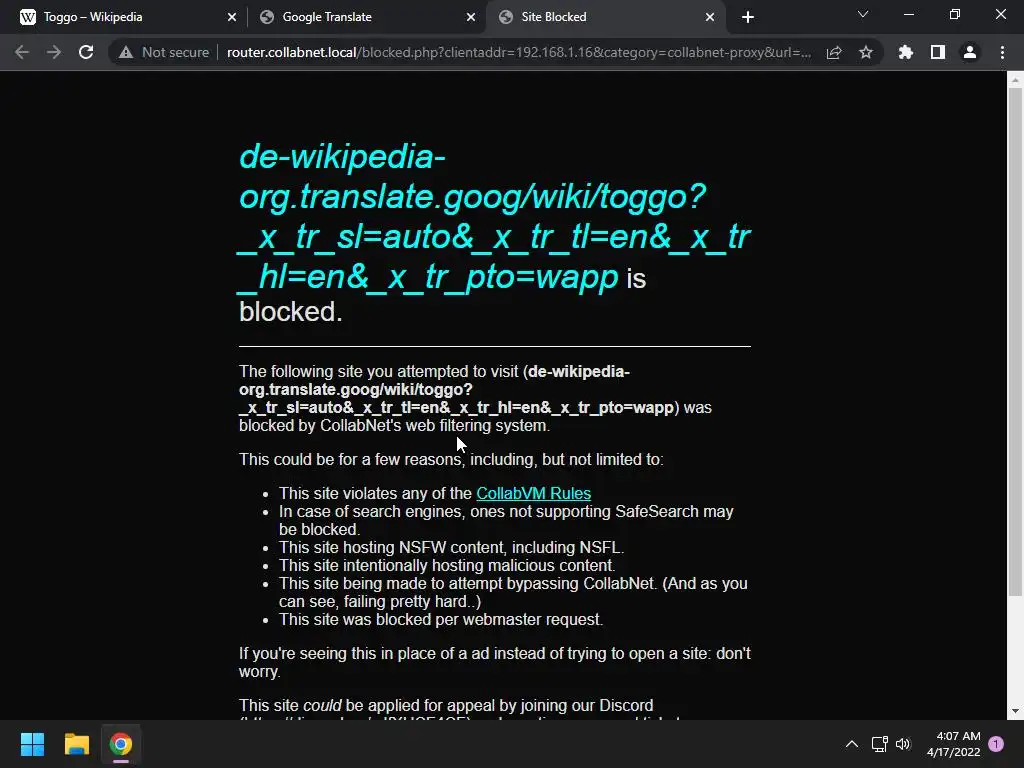Viewport: 1024px width, 768px height.
Task: Open a new browser tab
Action: point(748,17)
